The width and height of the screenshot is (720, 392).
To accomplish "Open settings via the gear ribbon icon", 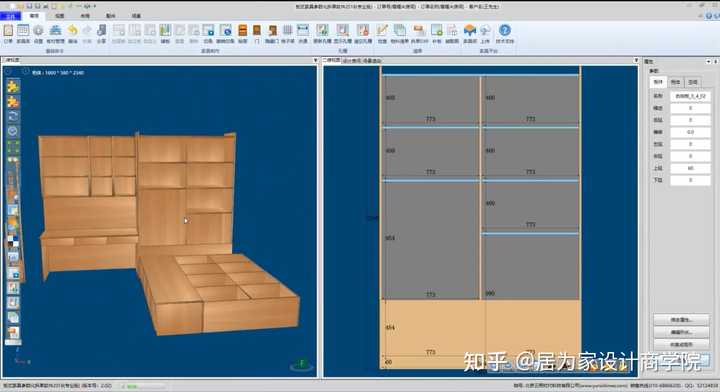I will pos(38,31).
